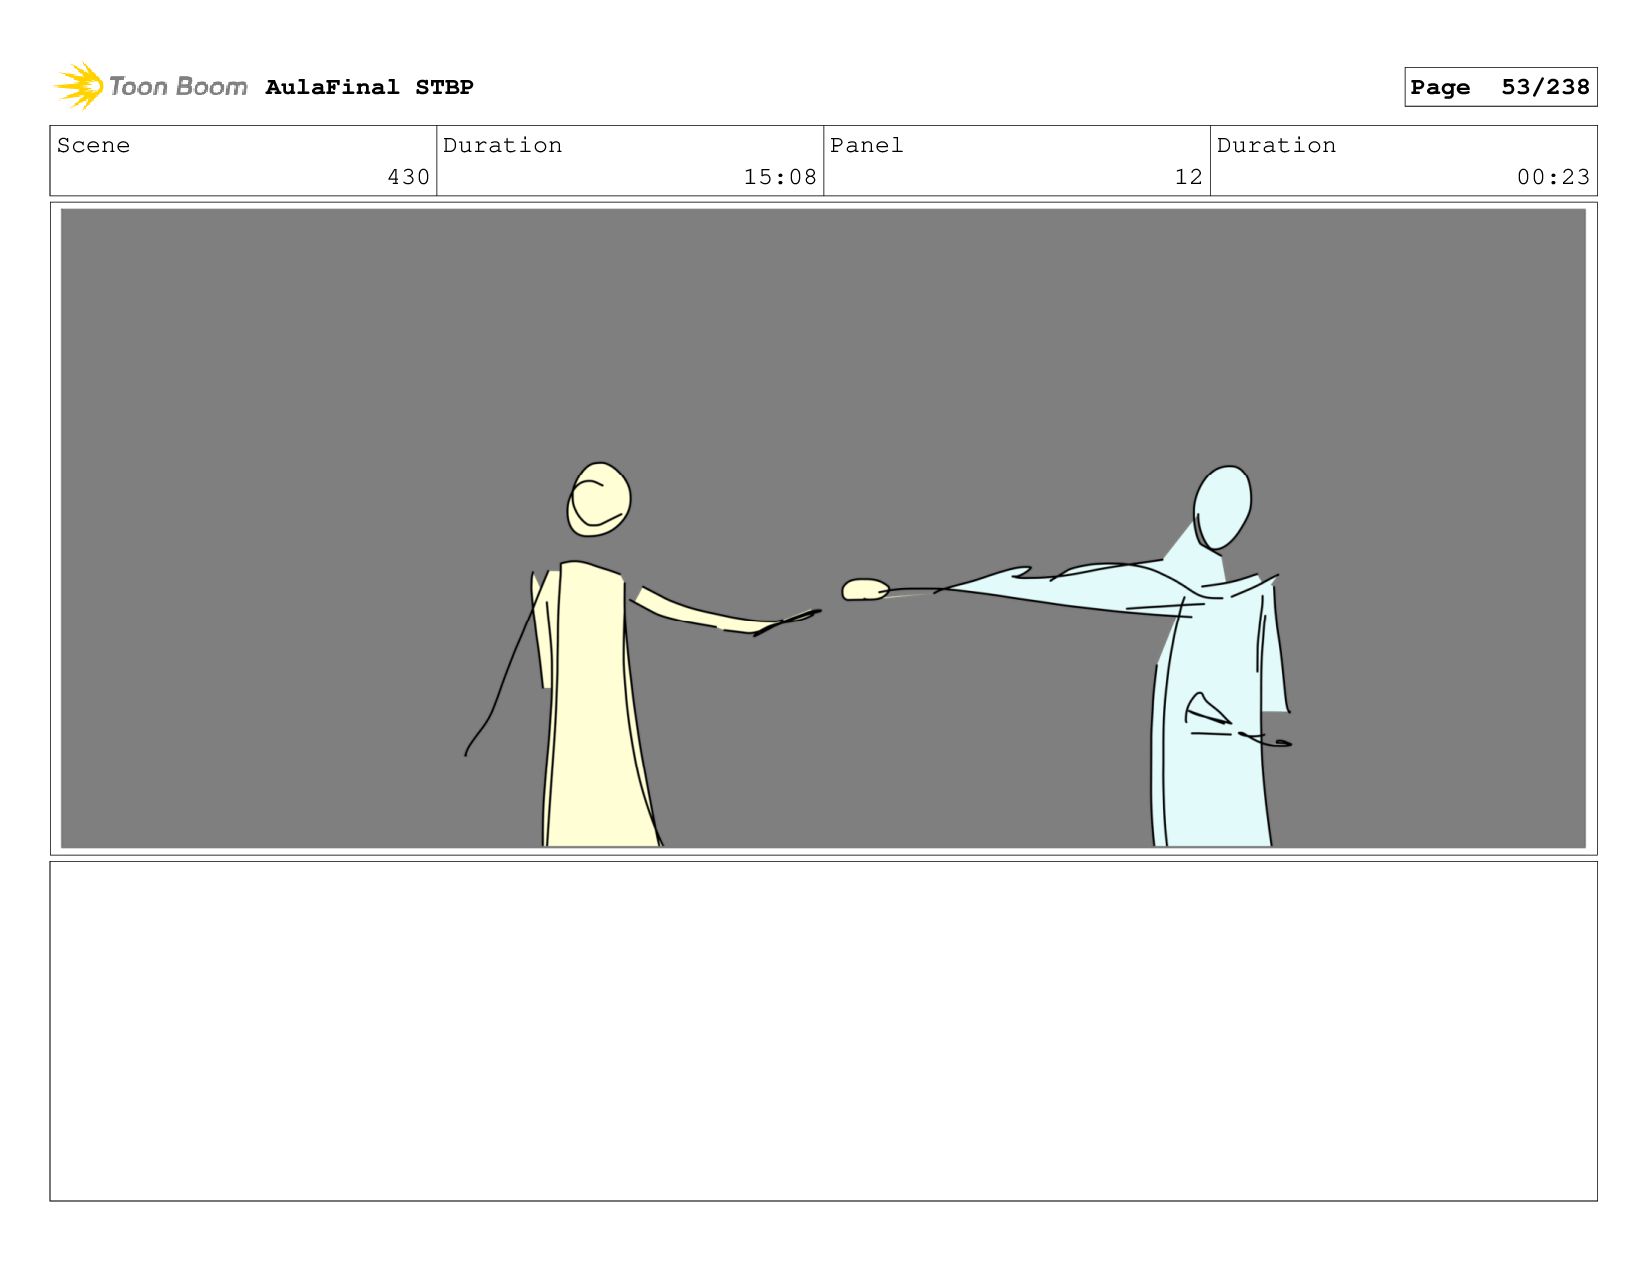The width and height of the screenshot is (1648, 1276).
Task: Select the panel number '12'
Action: pos(1188,177)
